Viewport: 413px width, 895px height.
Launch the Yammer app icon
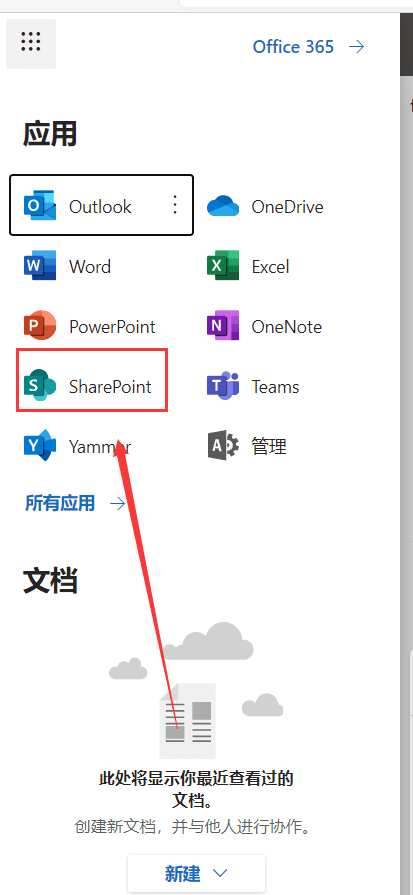40,446
